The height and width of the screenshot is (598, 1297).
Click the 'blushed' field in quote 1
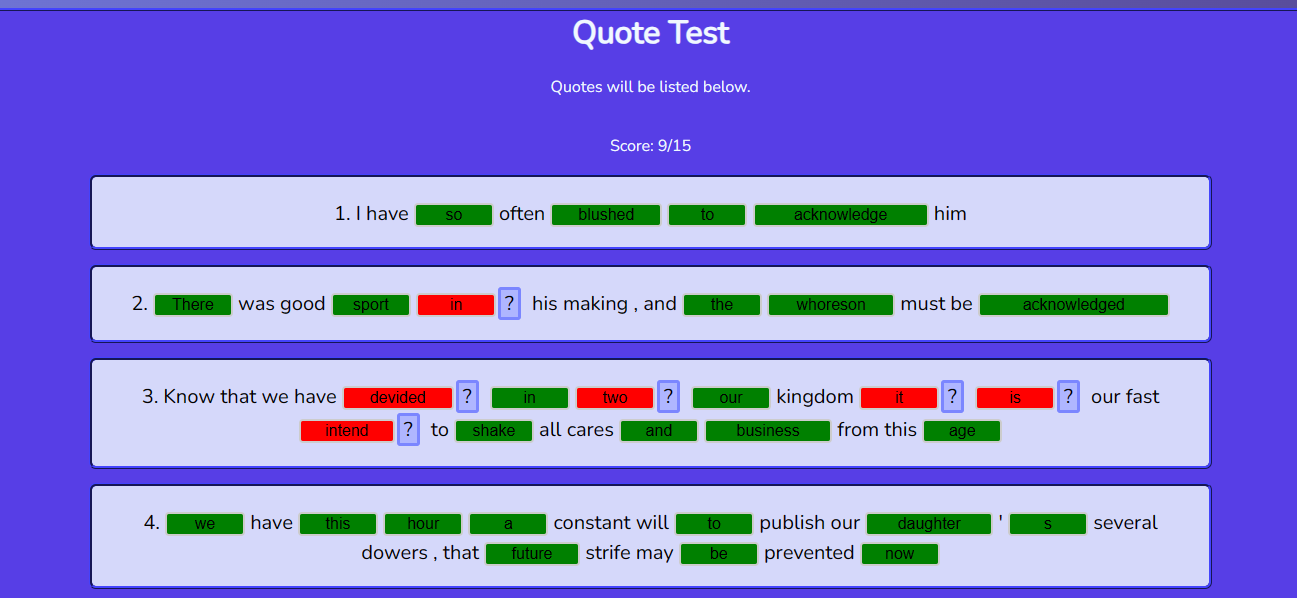(606, 215)
